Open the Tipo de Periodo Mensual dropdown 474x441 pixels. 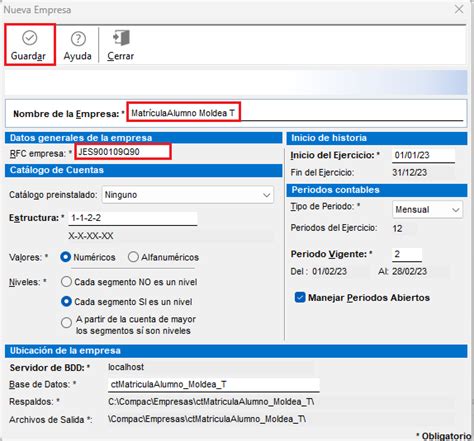pyautogui.click(x=427, y=210)
